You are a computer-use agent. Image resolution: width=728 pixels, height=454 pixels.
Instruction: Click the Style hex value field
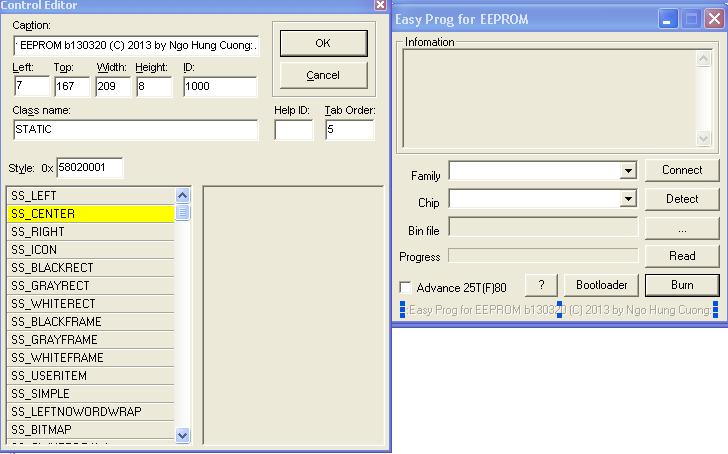90,168
